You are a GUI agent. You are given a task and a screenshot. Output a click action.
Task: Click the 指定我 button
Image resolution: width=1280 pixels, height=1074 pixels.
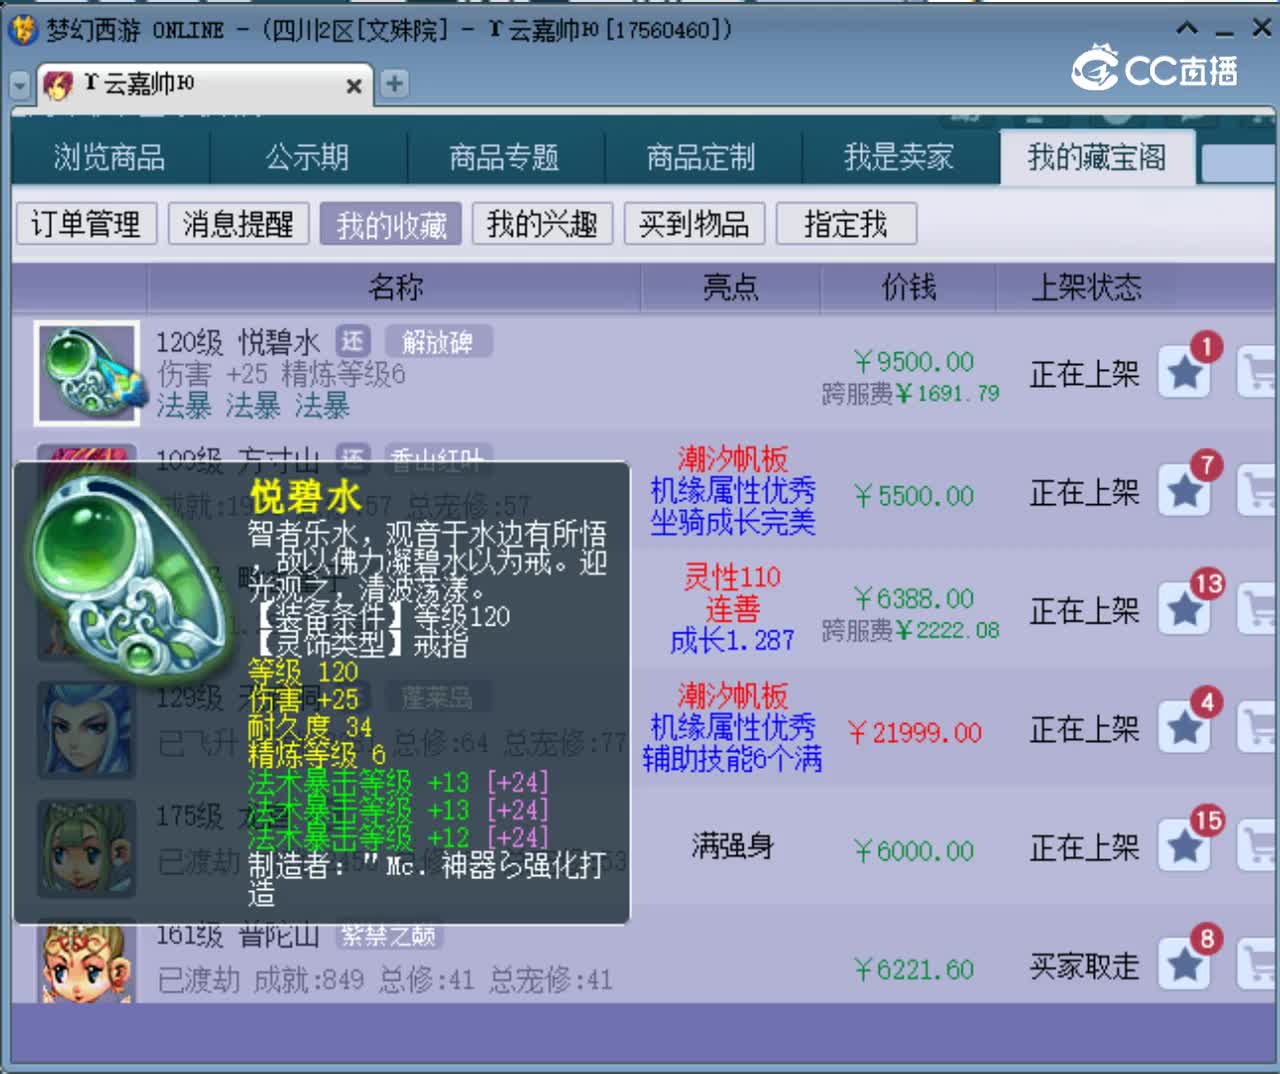tap(846, 224)
